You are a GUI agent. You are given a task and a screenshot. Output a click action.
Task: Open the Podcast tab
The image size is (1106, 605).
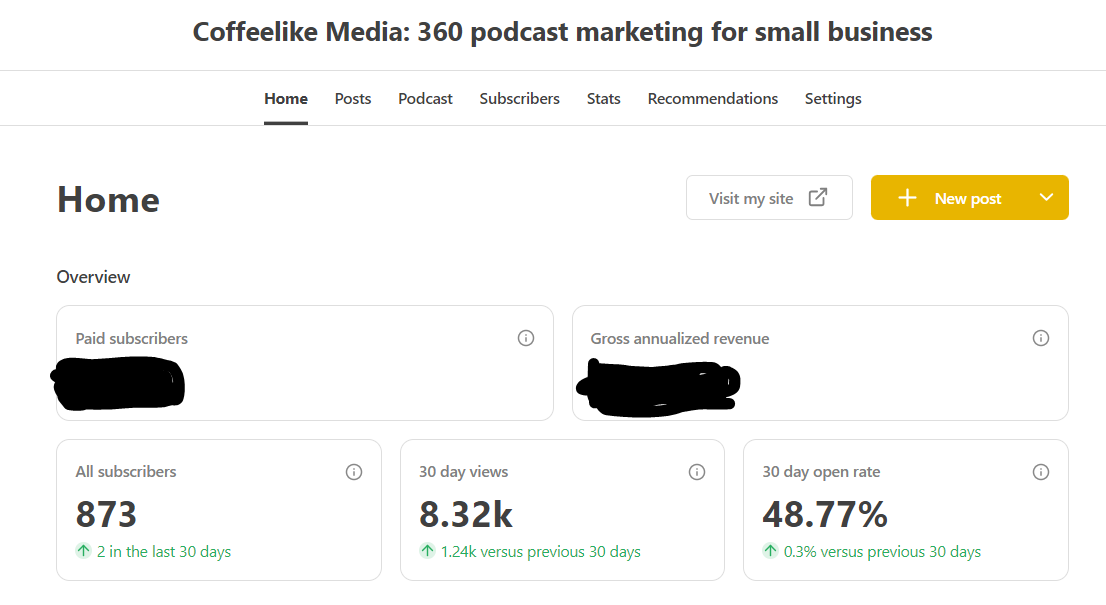point(425,99)
